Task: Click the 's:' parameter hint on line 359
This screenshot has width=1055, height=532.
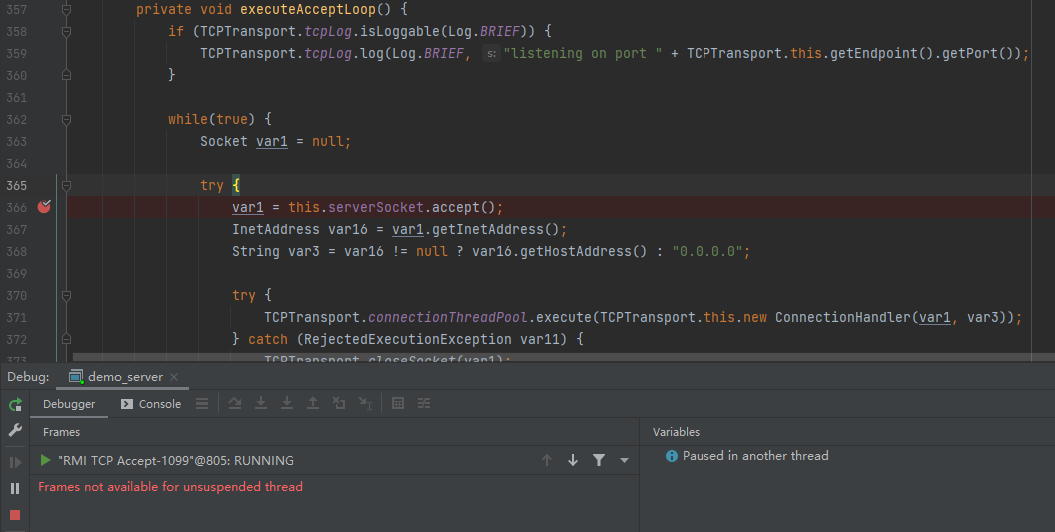Action: point(492,54)
